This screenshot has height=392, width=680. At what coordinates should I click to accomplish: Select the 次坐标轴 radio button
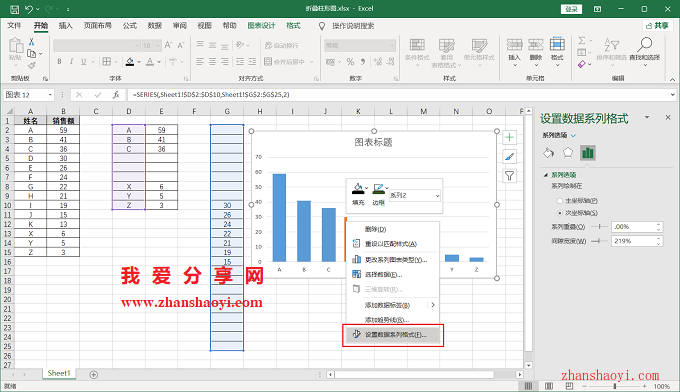(x=559, y=213)
